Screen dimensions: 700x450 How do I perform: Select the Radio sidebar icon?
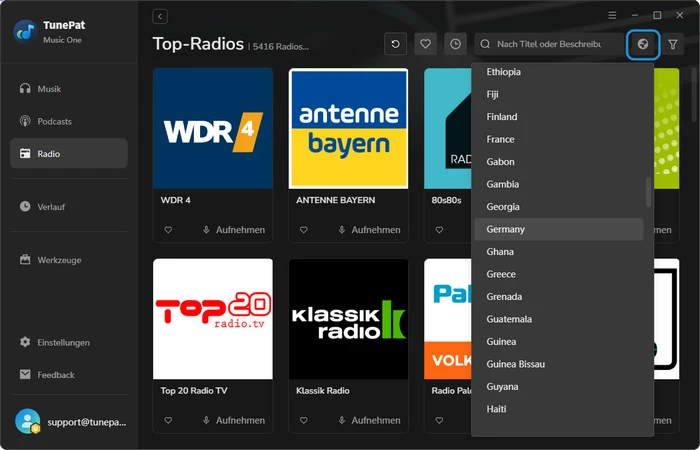[25, 154]
